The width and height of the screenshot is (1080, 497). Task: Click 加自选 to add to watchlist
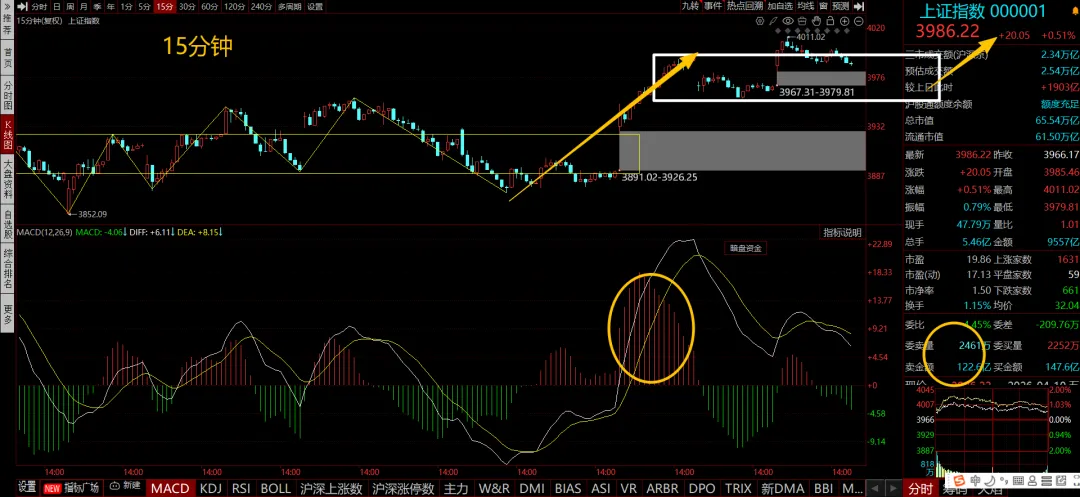click(x=780, y=6)
